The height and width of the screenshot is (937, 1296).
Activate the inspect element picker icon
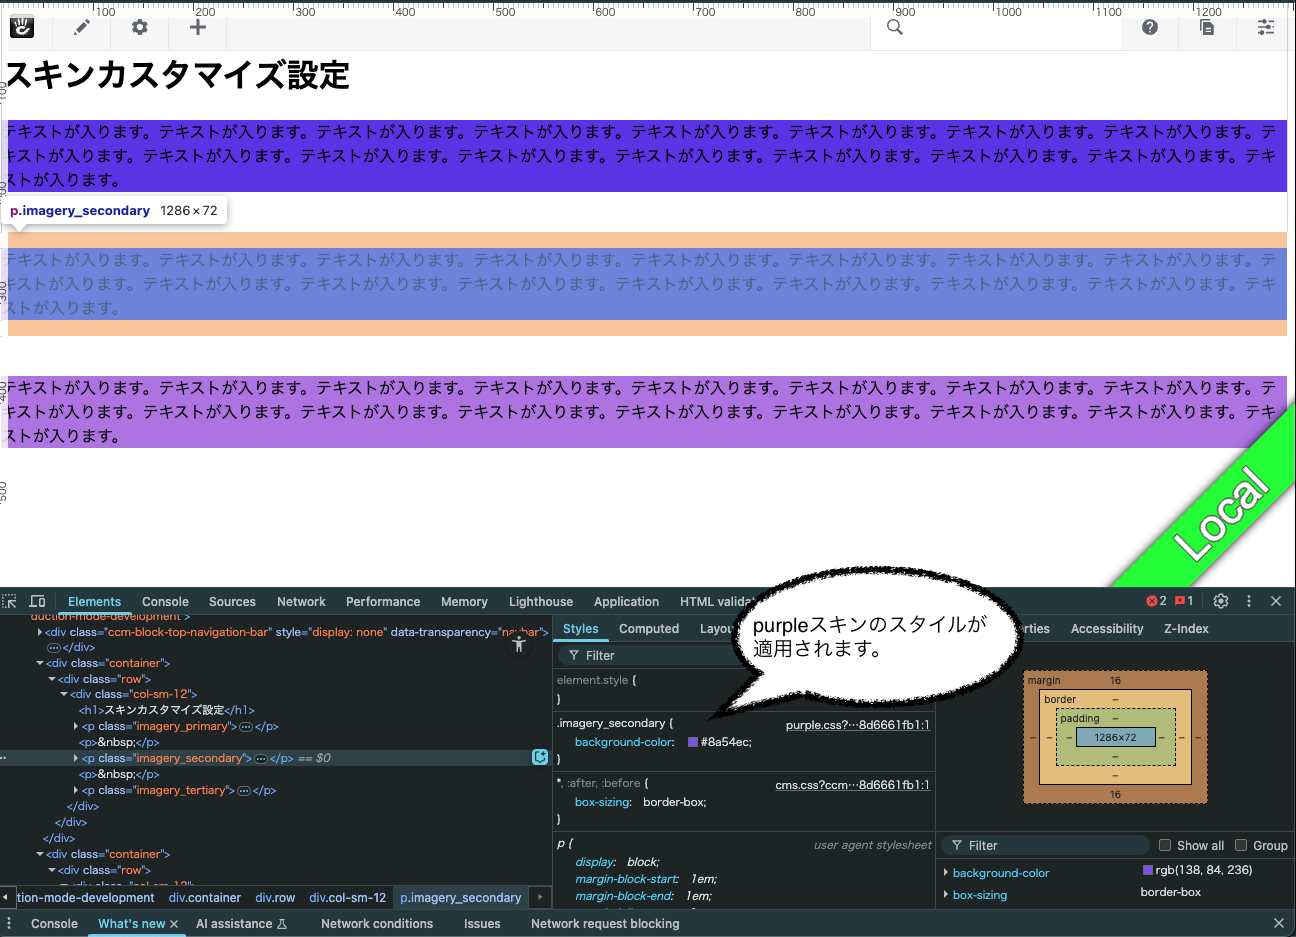point(10,601)
